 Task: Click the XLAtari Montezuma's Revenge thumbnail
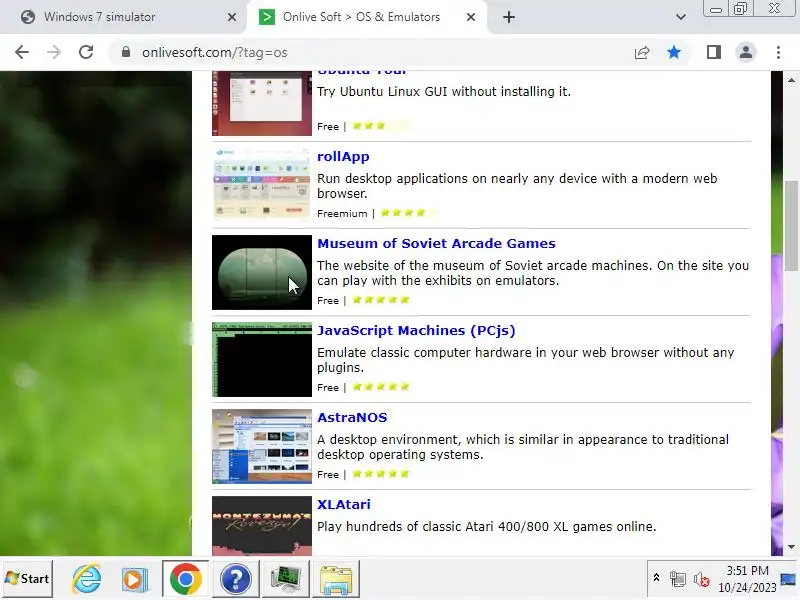click(262, 526)
